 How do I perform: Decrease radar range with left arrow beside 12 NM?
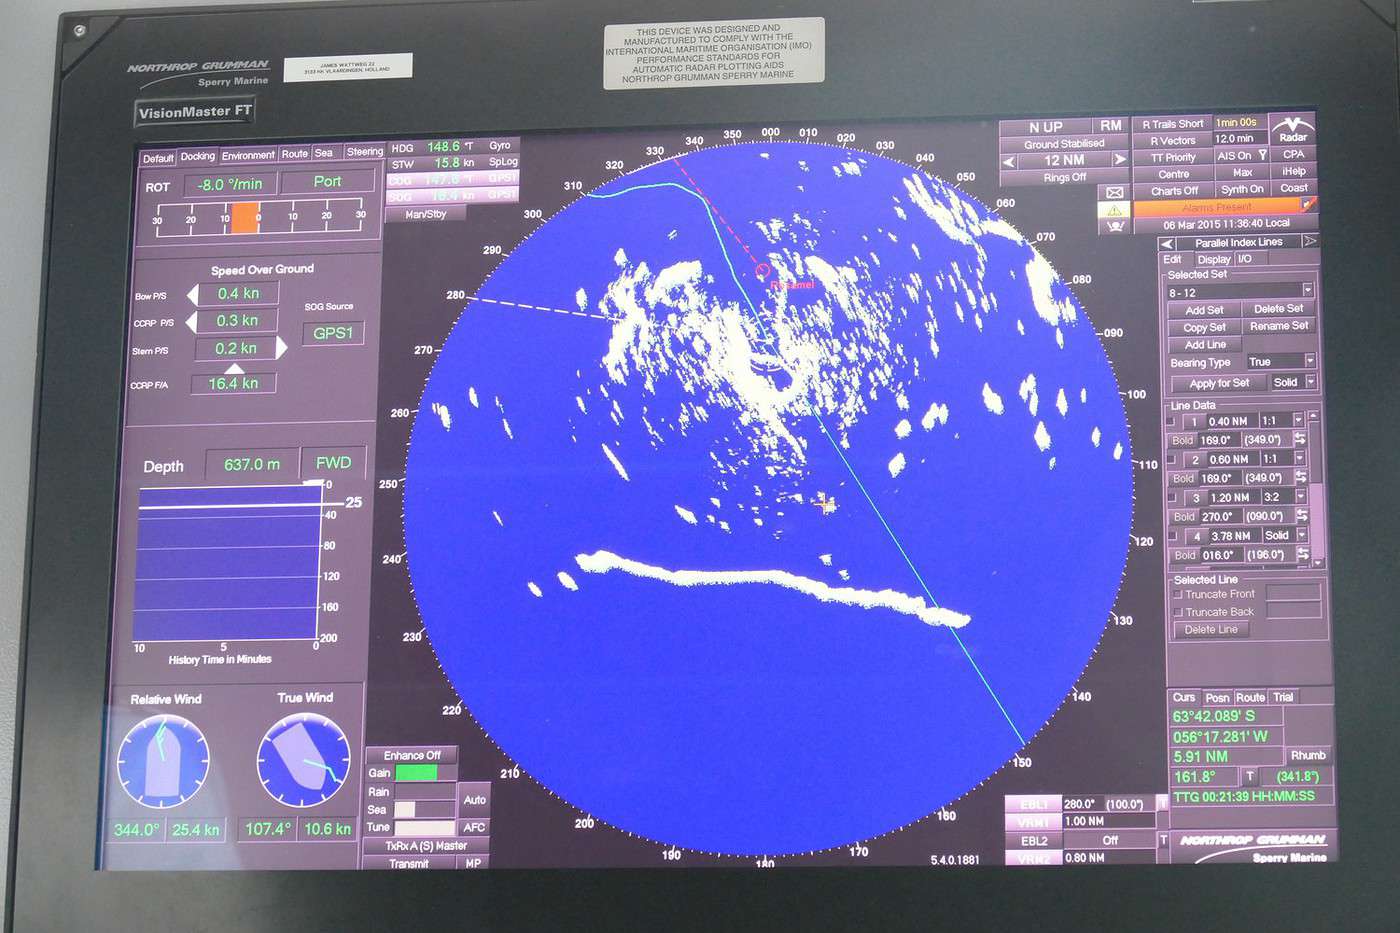(x=1008, y=160)
